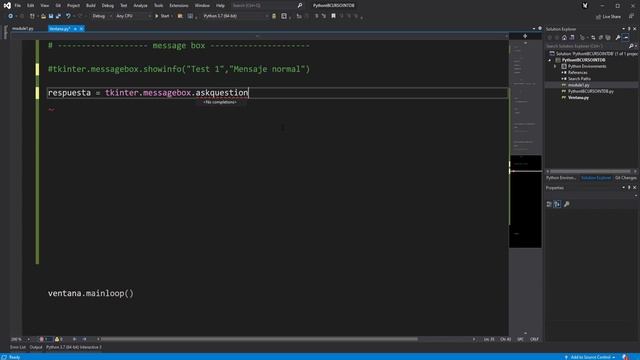The width and height of the screenshot is (640, 360).
Task: Click the New Project icon in toolbar
Action: click(x=32, y=16)
